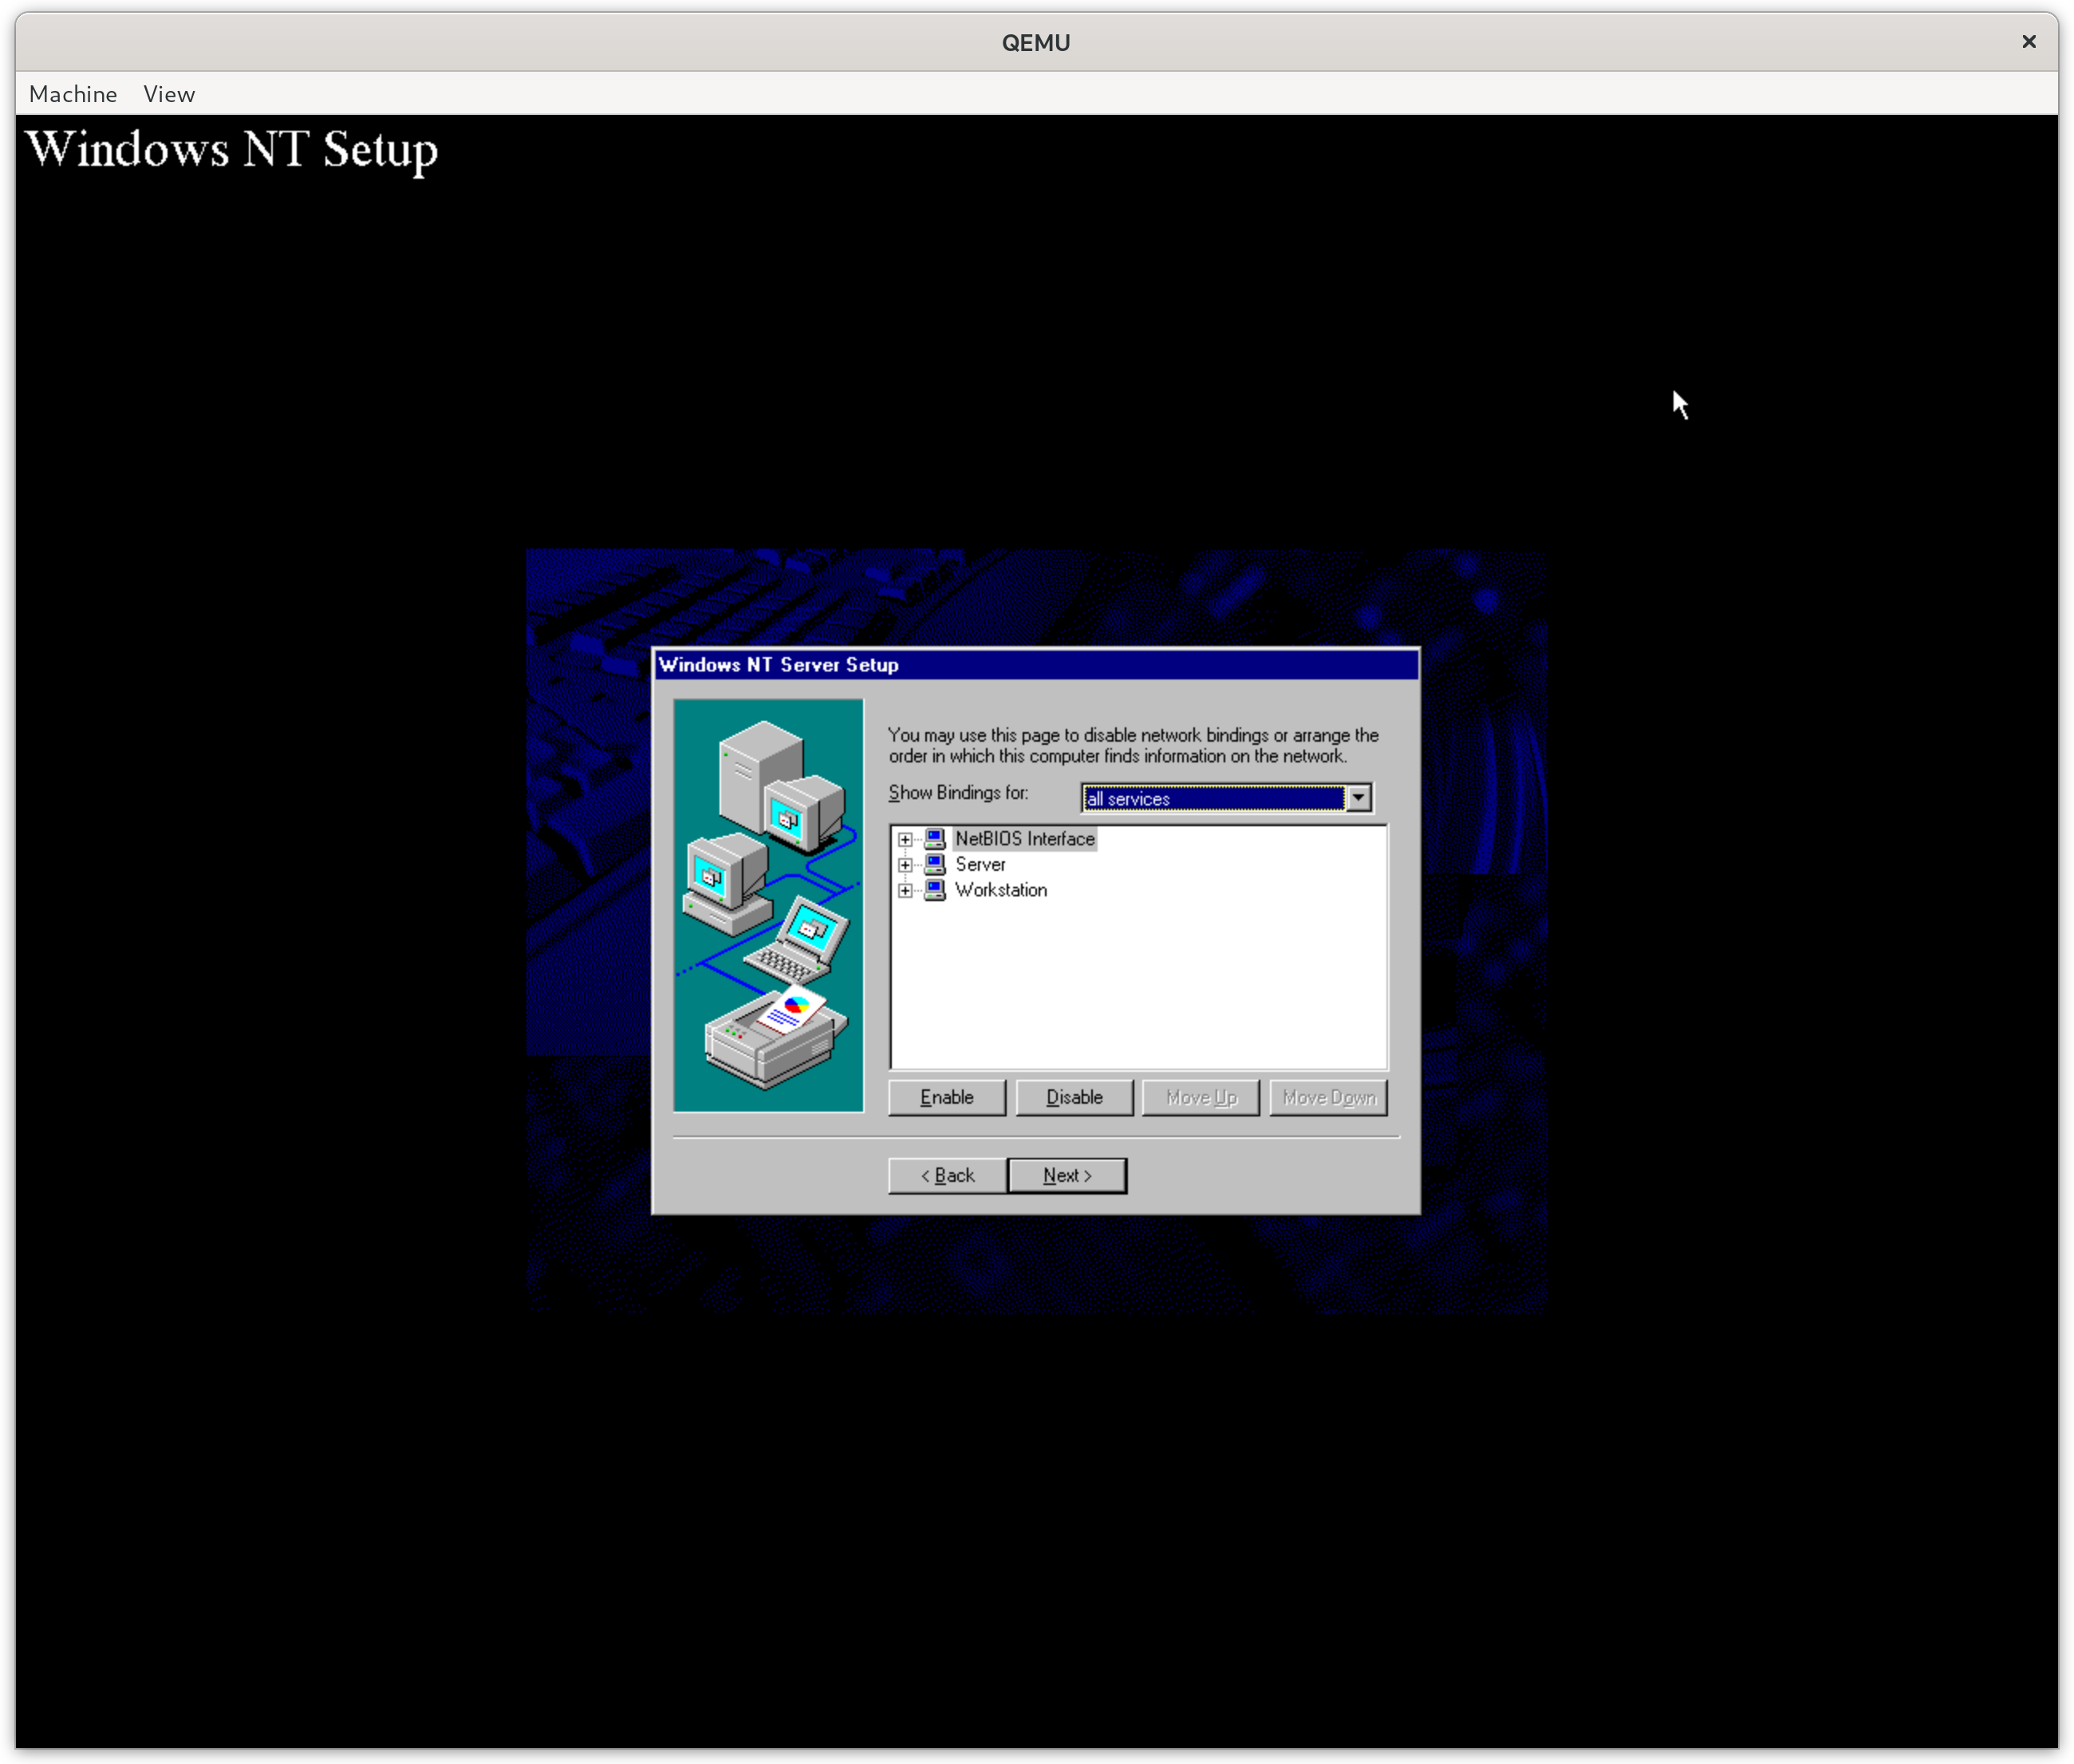Click the NetBIOS Interface computer icon
Image resolution: width=2074 pixels, height=1764 pixels.
(934, 839)
